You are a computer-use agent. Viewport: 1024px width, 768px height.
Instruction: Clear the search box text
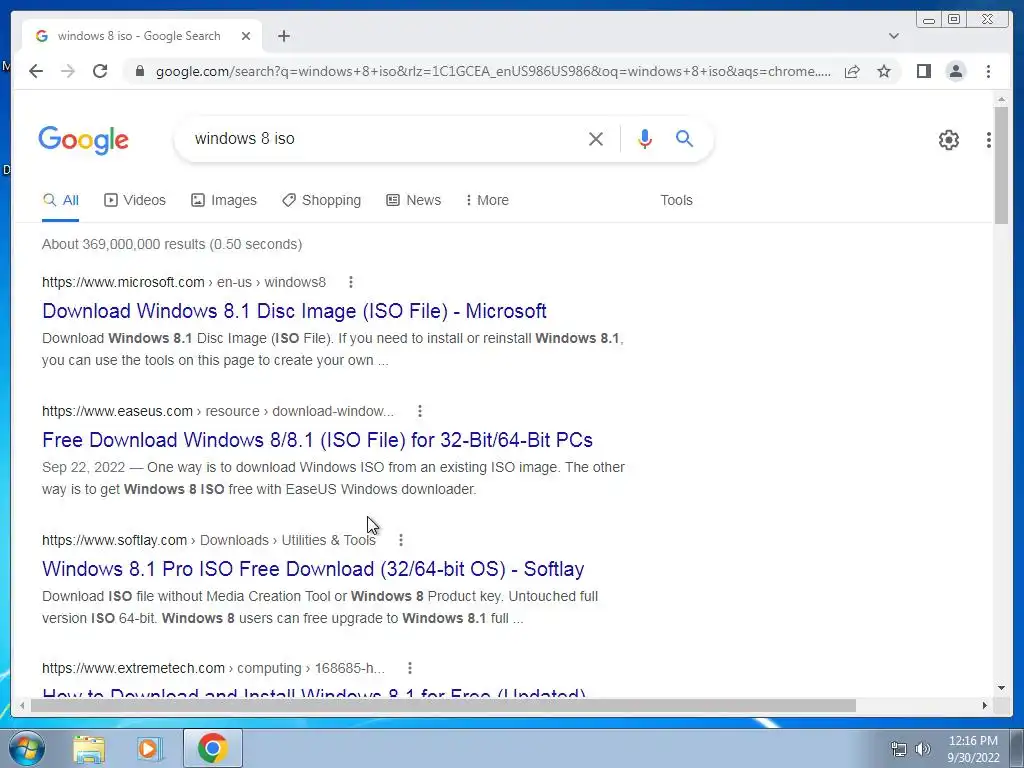[x=596, y=138]
